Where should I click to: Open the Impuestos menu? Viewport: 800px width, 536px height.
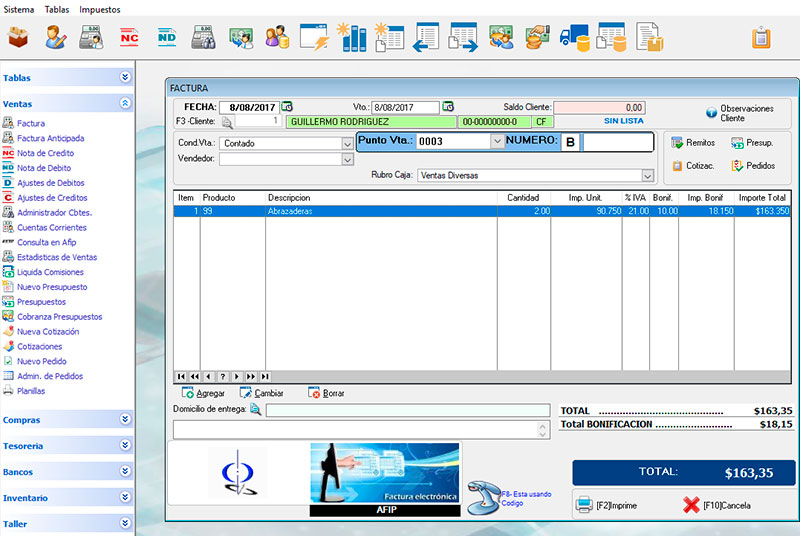100,9
